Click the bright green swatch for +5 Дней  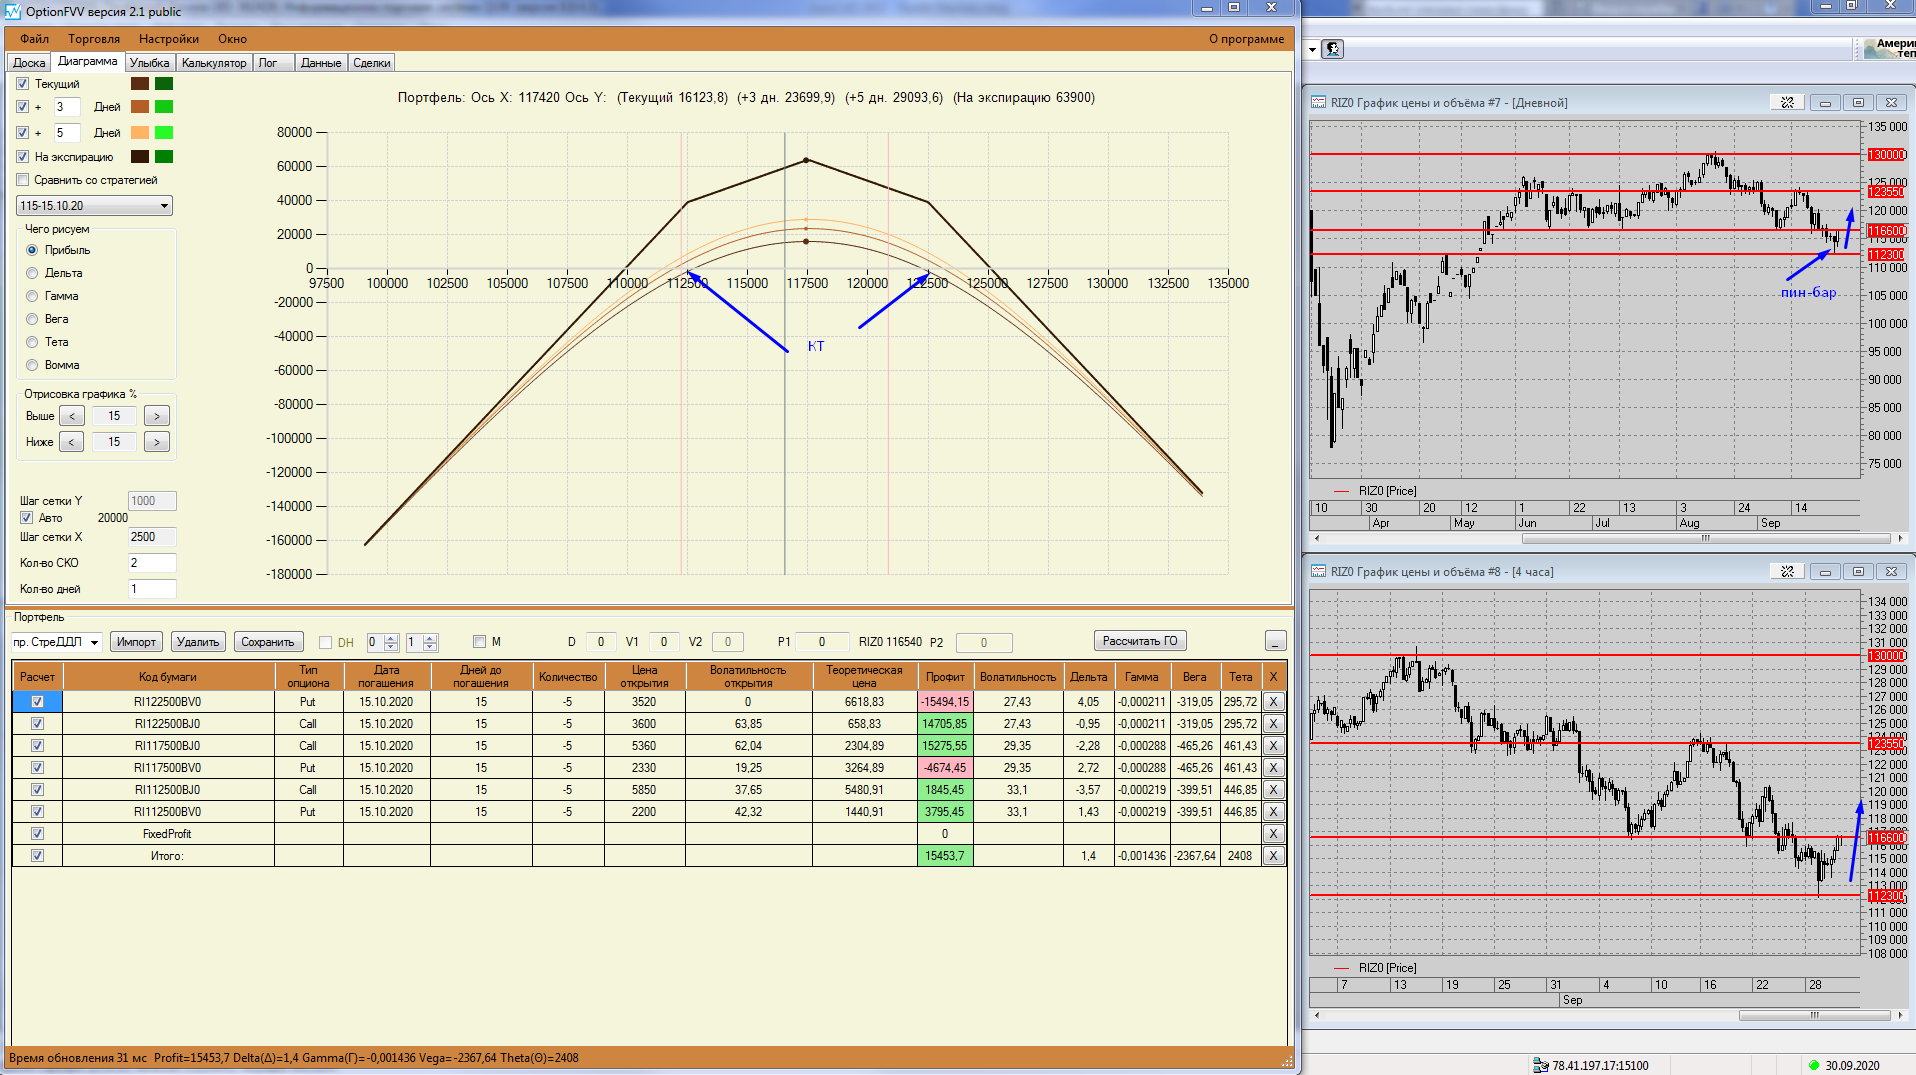(164, 133)
